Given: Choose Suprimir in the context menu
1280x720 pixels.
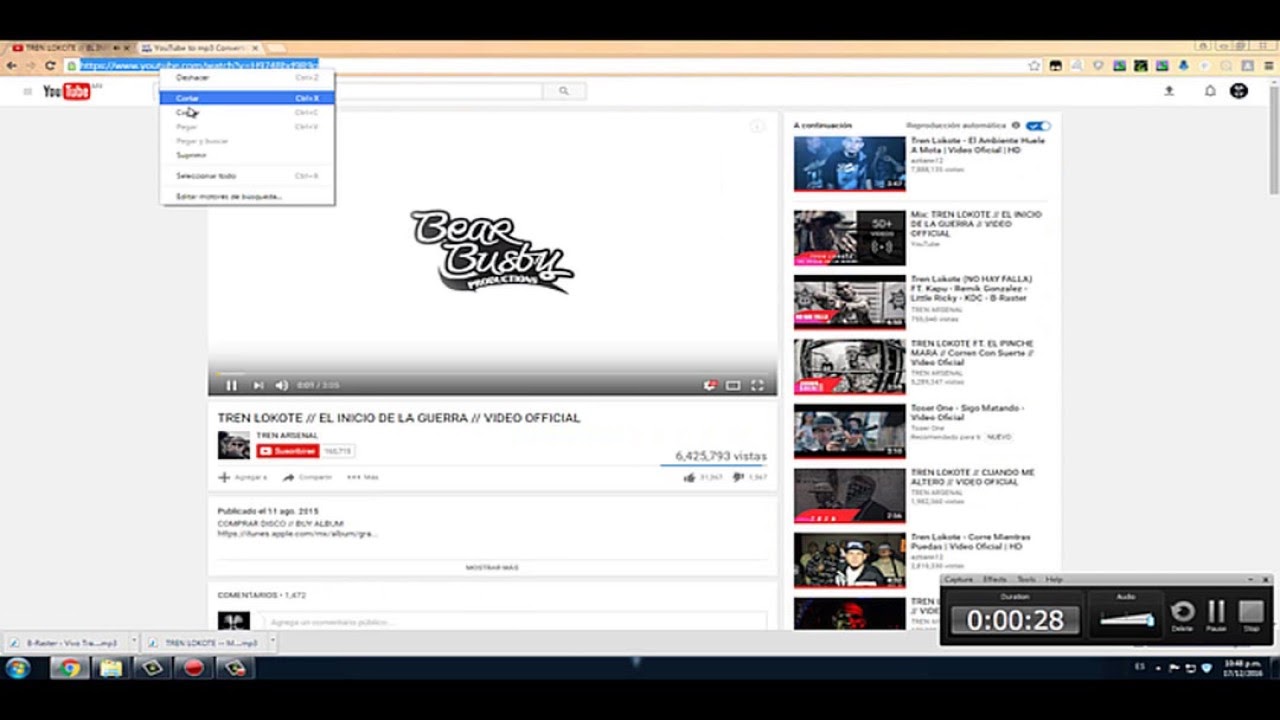Looking at the screenshot, I should [x=247, y=155].
